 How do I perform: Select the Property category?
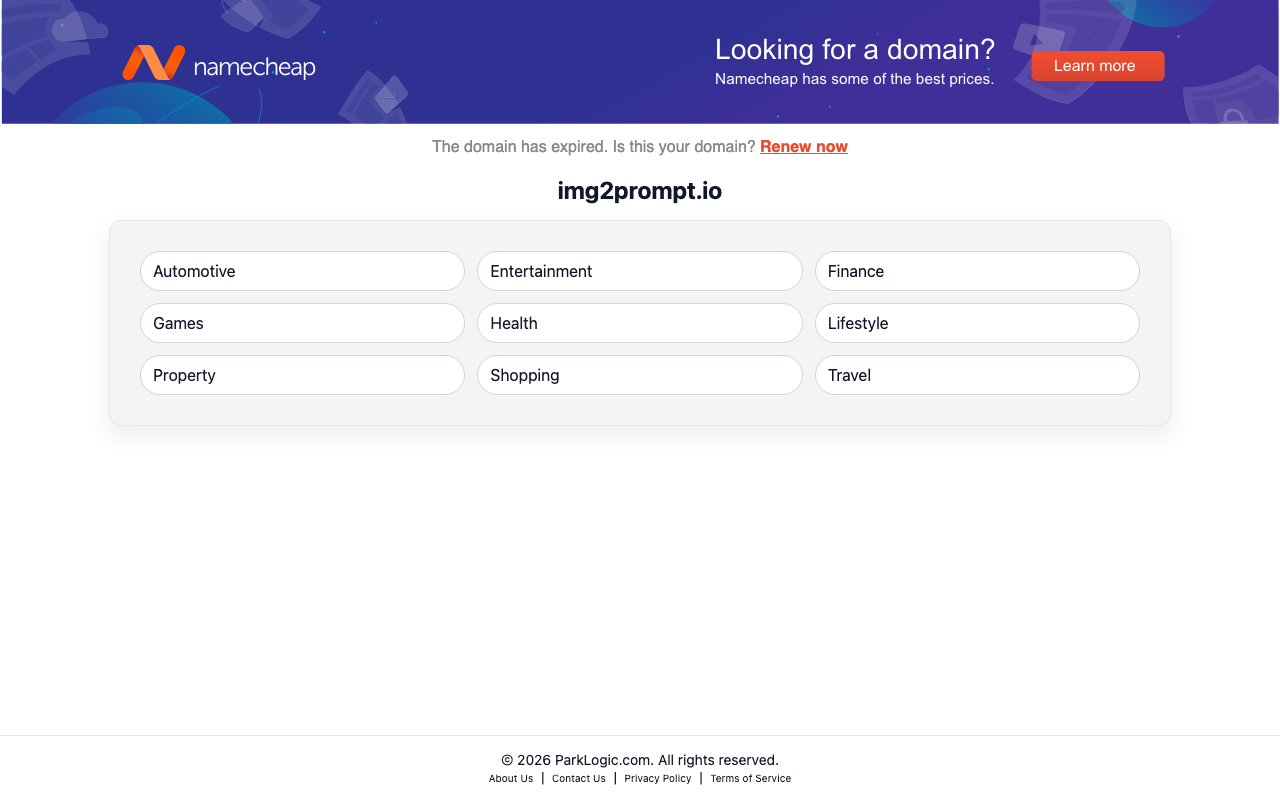[x=302, y=375]
